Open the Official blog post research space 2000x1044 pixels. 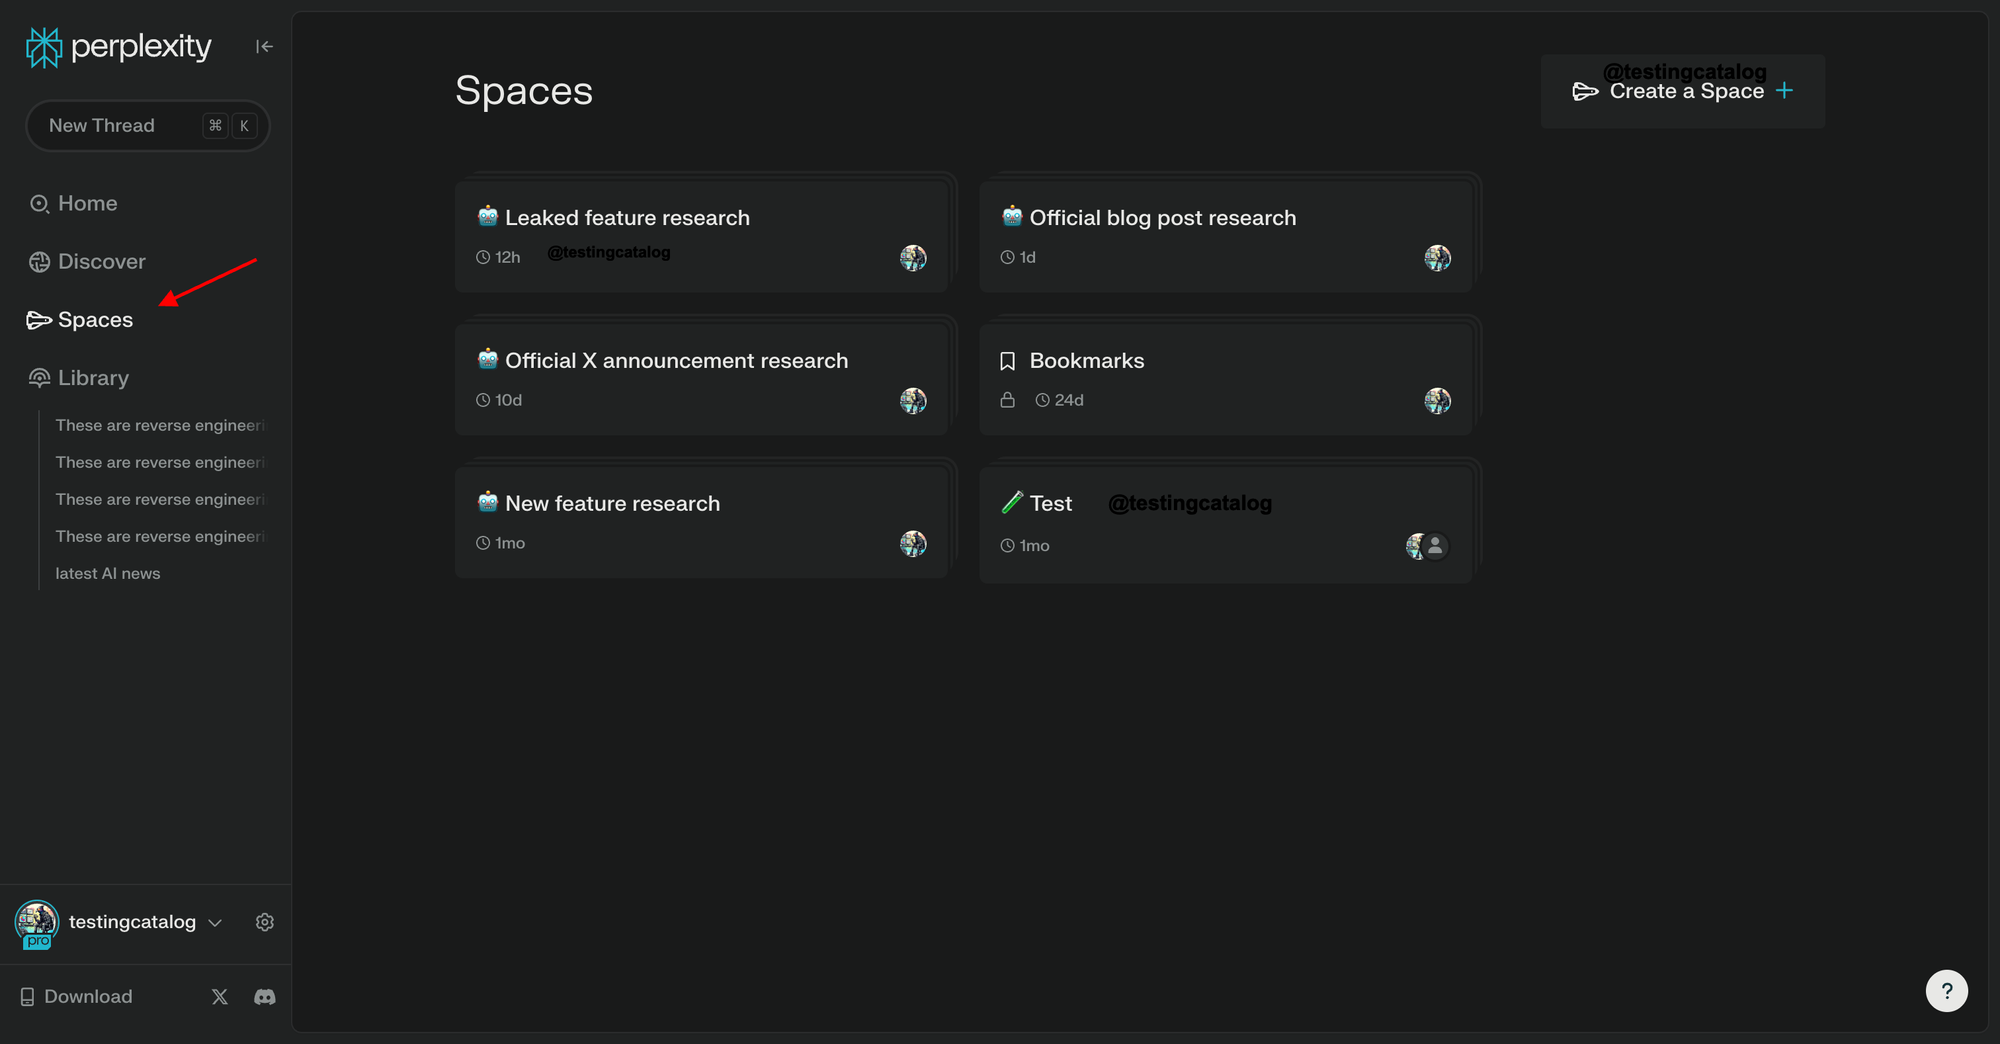tap(1225, 236)
